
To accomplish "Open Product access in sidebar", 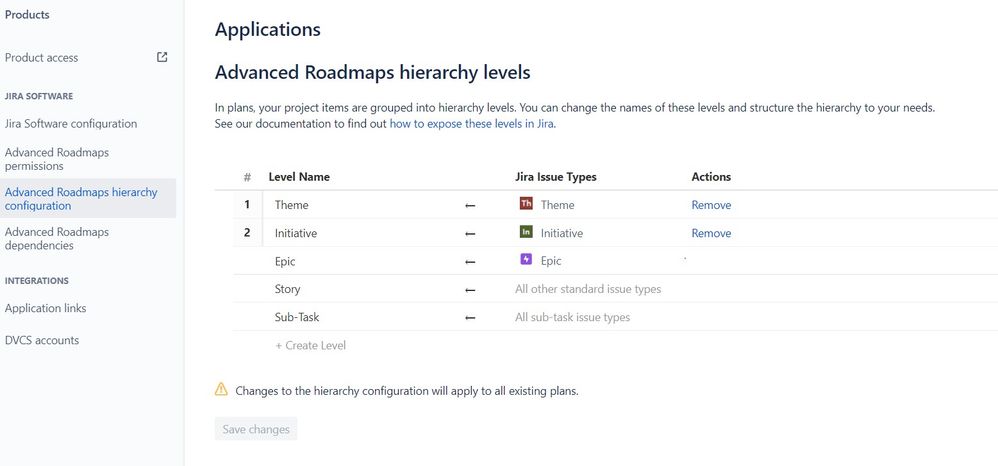I will click(41, 57).
